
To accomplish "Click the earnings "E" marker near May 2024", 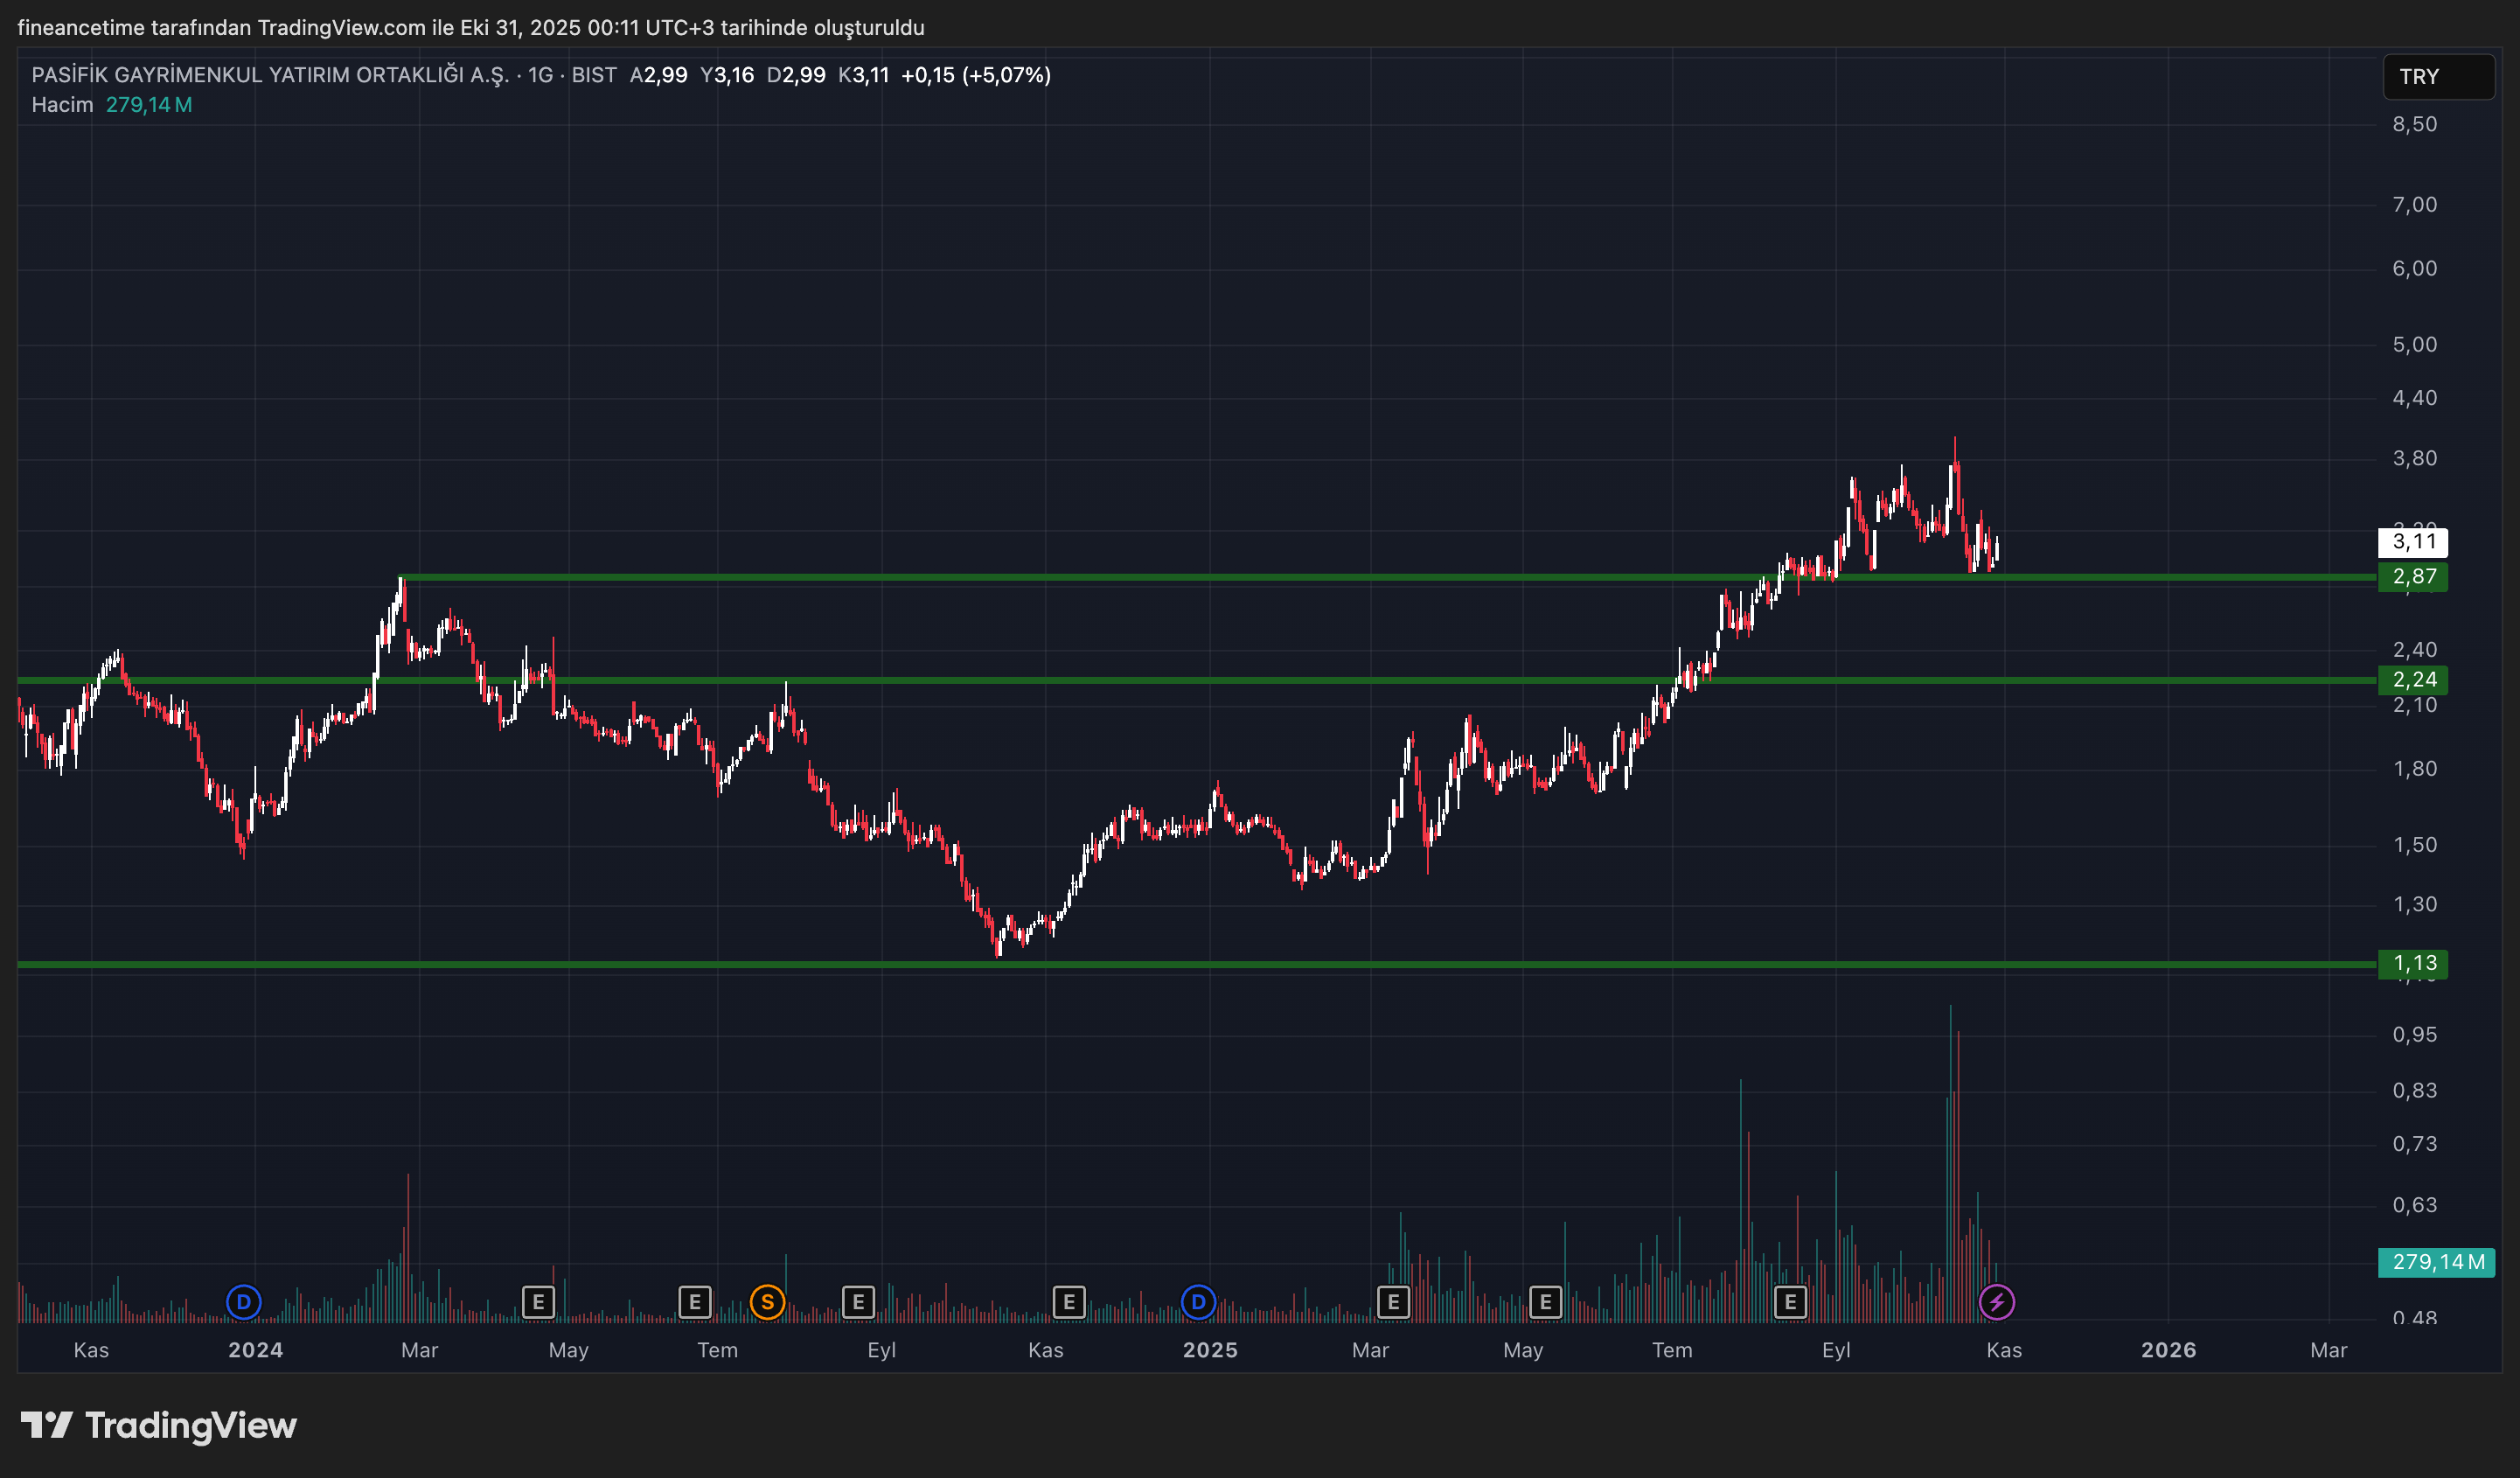I will (x=540, y=1302).
